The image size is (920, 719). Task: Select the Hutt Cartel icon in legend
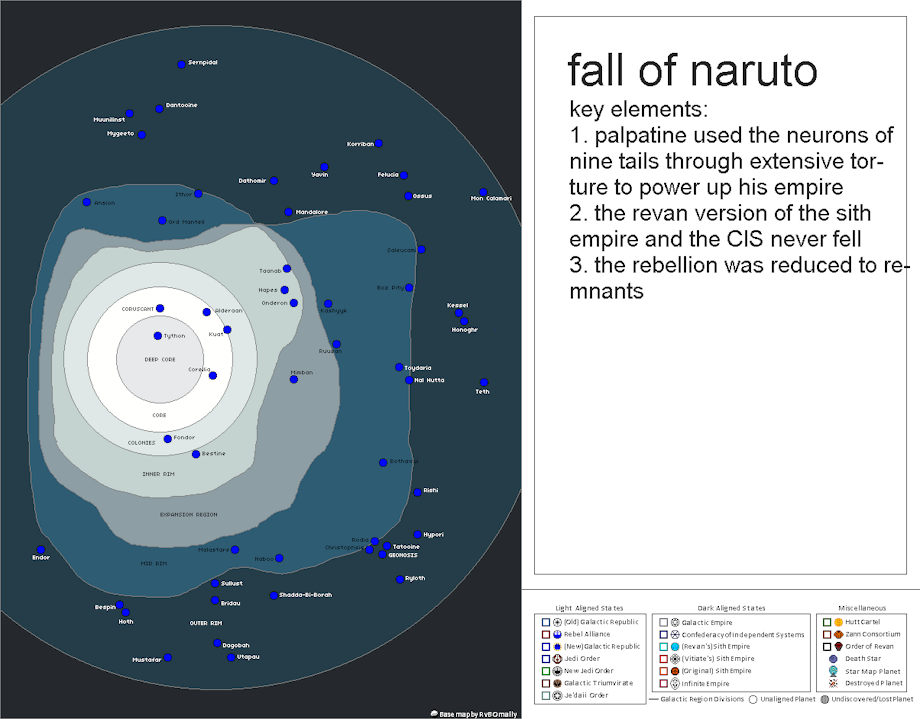(x=838, y=622)
